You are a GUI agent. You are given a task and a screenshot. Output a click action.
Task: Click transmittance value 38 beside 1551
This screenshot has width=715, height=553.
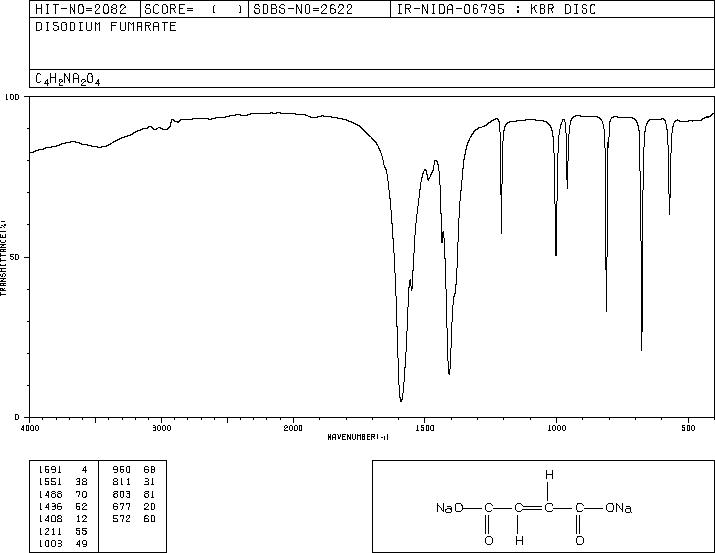pos(81,482)
